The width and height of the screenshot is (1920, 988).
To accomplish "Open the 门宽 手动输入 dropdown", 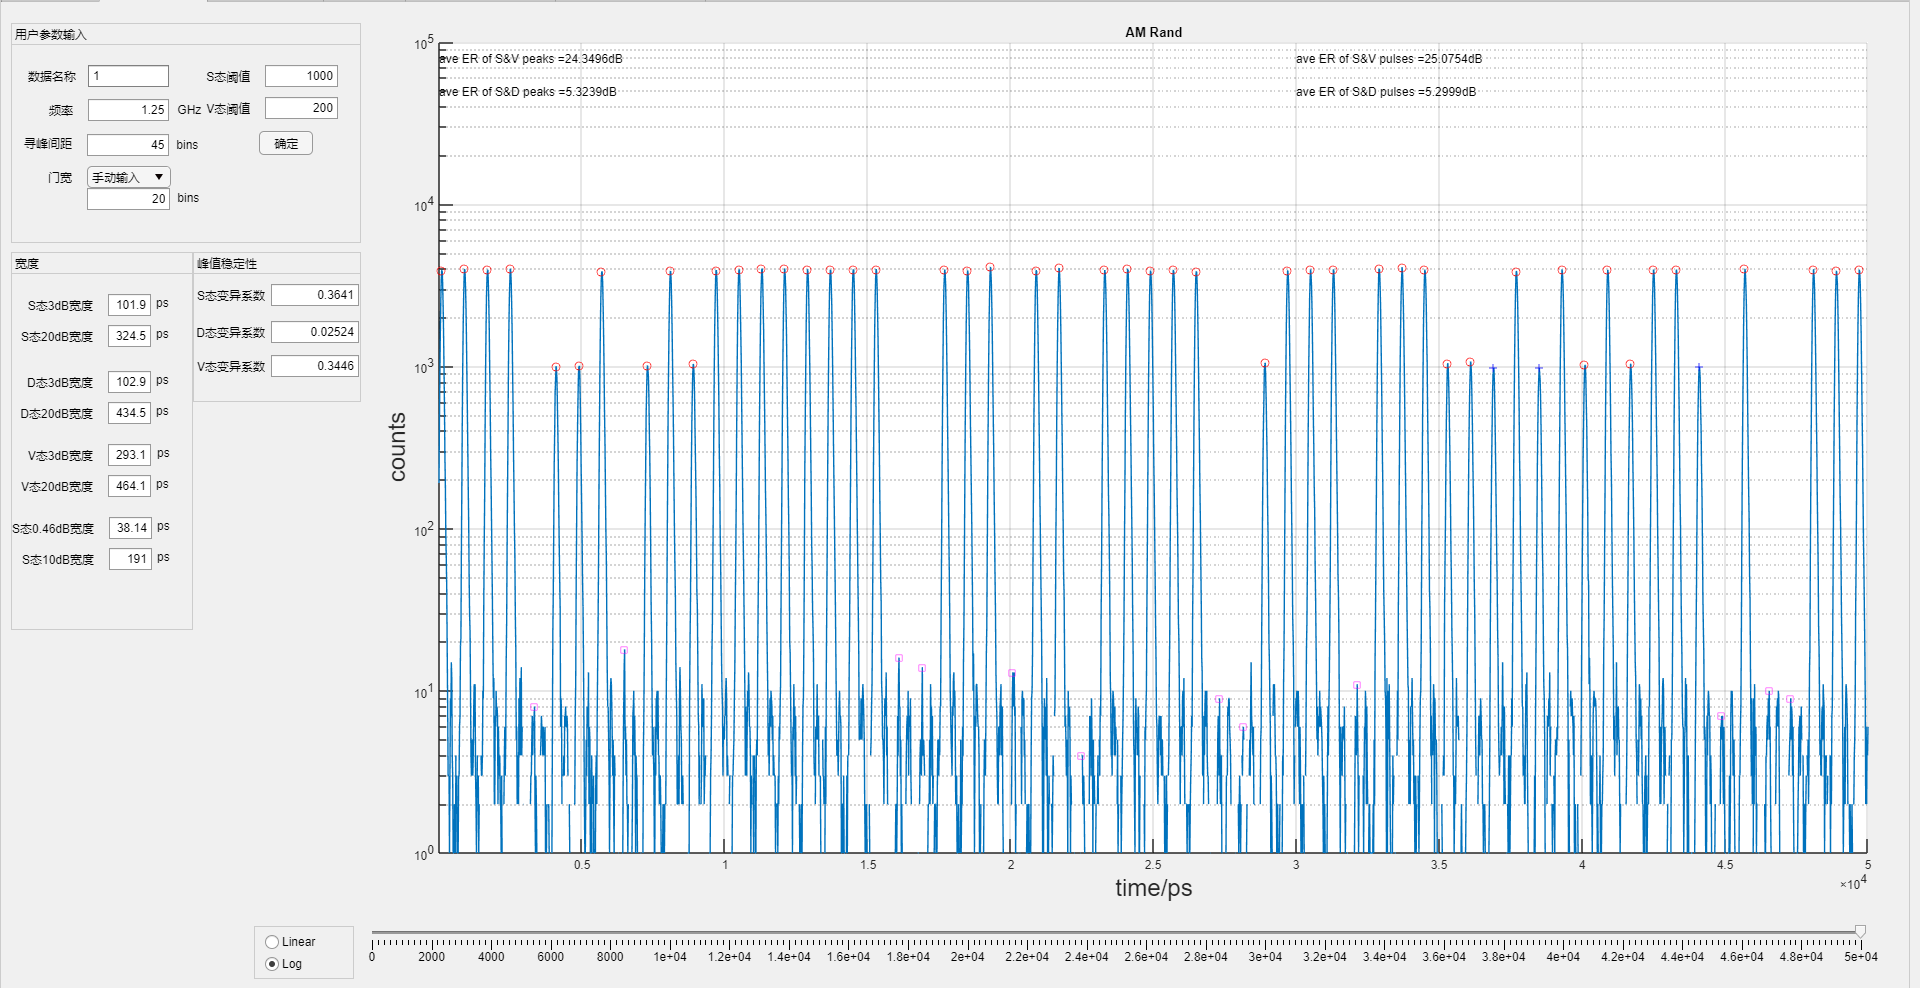I will coord(129,177).
